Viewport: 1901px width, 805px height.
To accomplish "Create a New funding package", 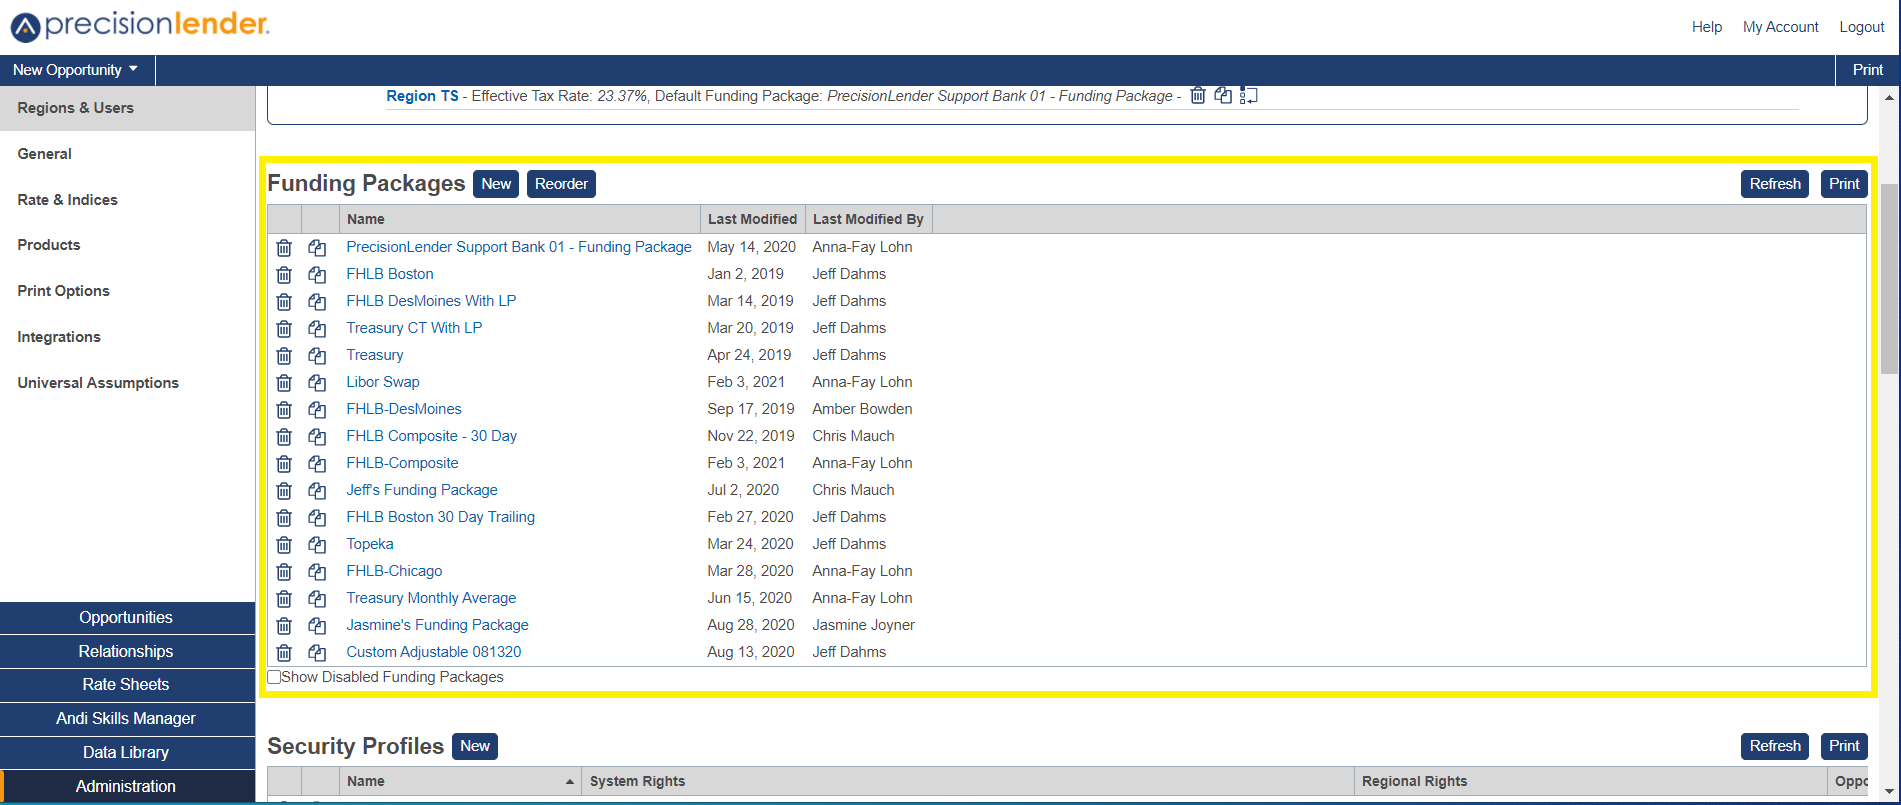I will 496,184.
